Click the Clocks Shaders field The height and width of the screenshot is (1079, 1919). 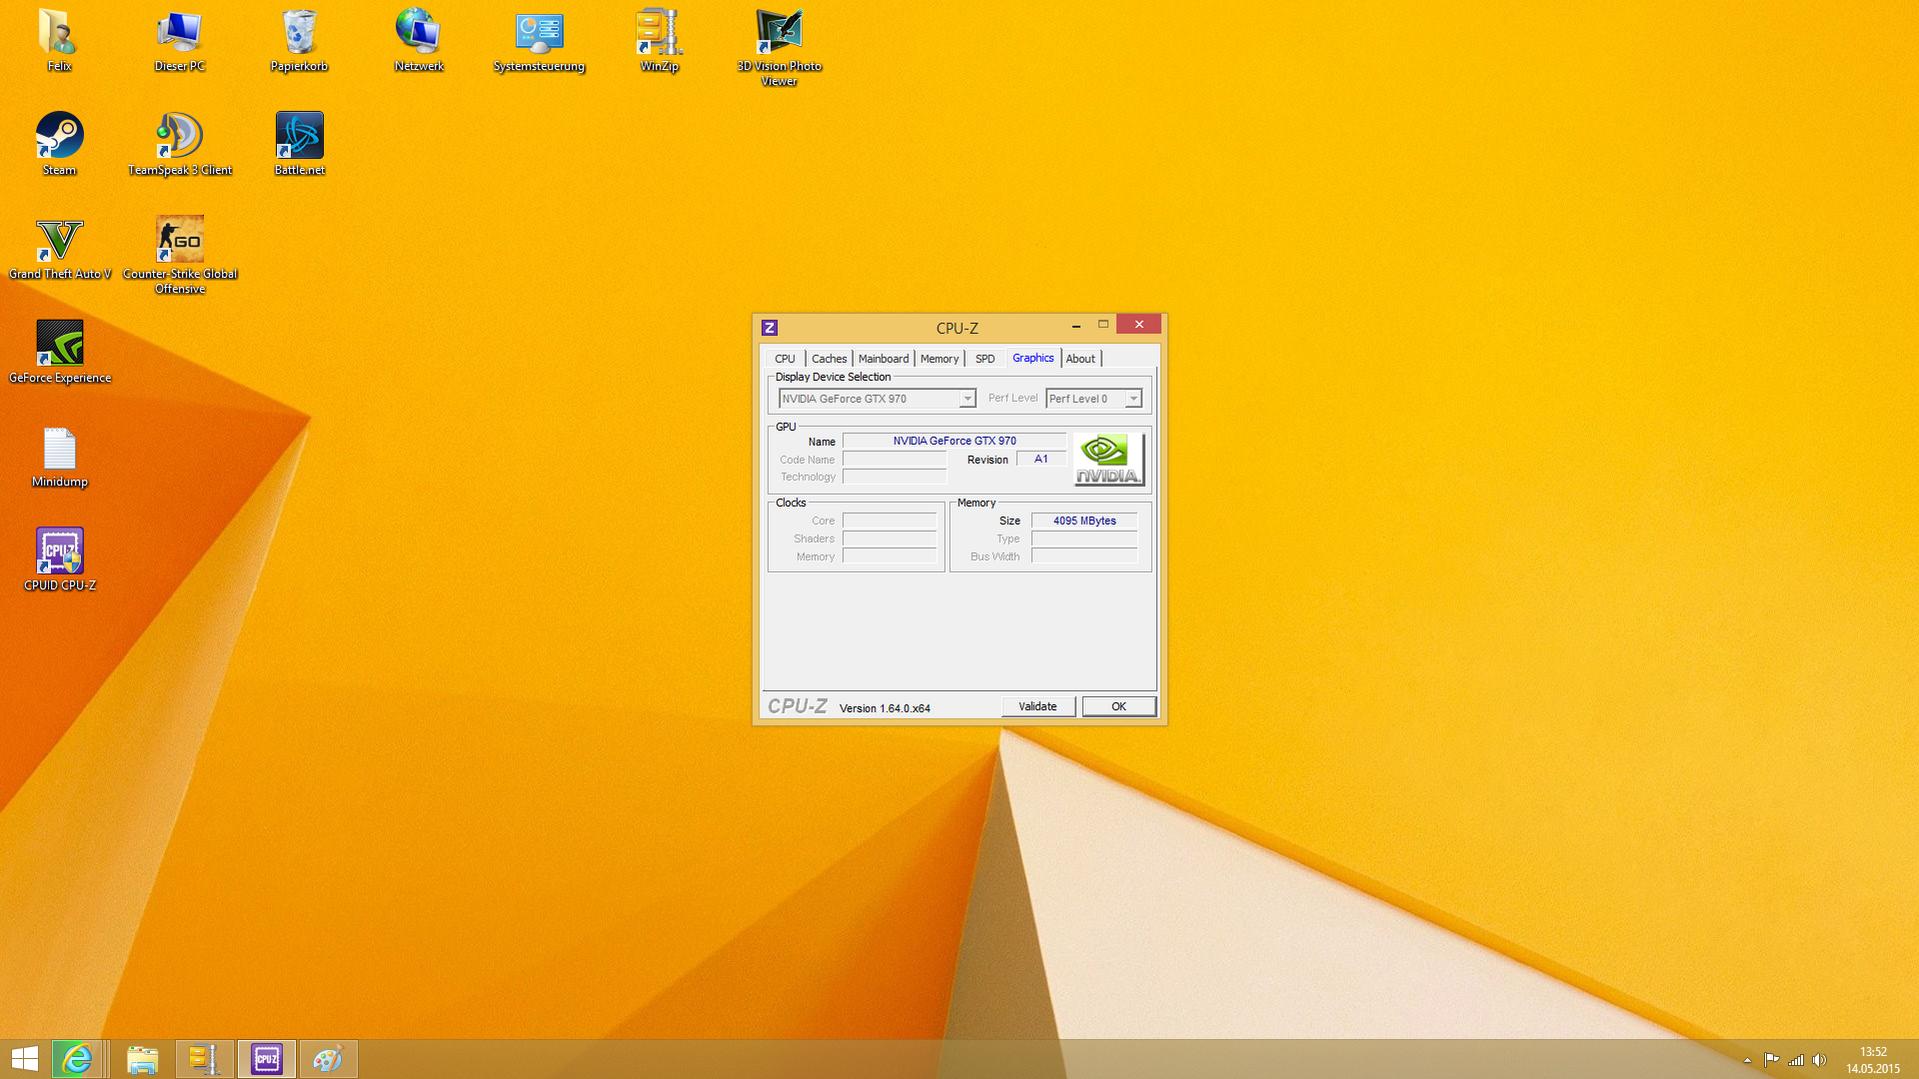[x=889, y=539]
